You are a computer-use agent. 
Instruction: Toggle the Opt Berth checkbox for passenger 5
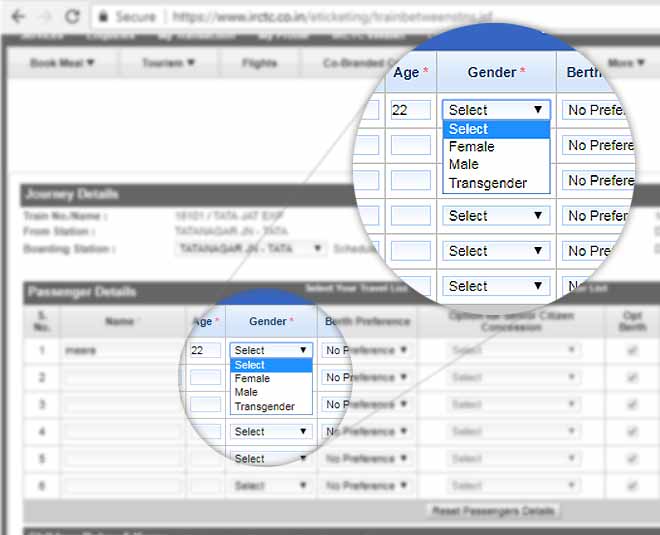point(632,458)
